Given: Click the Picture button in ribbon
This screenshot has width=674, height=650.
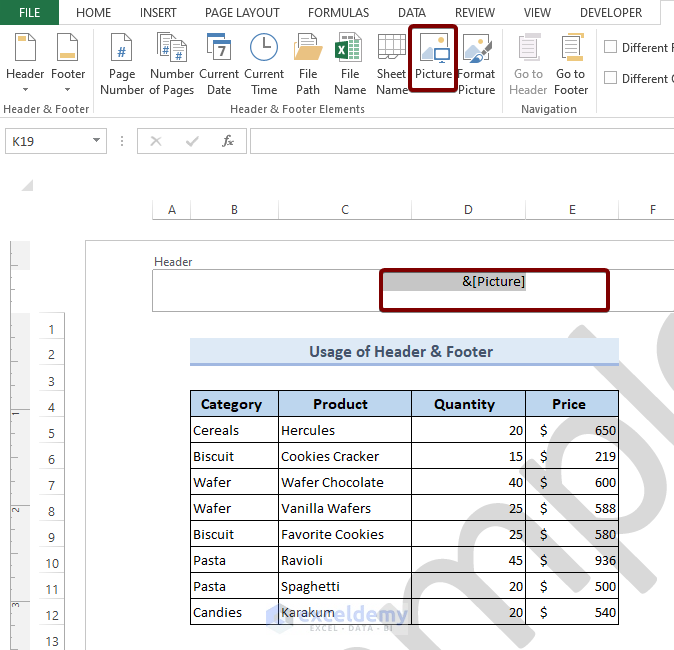Looking at the screenshot, I should [x=433, y=58].
